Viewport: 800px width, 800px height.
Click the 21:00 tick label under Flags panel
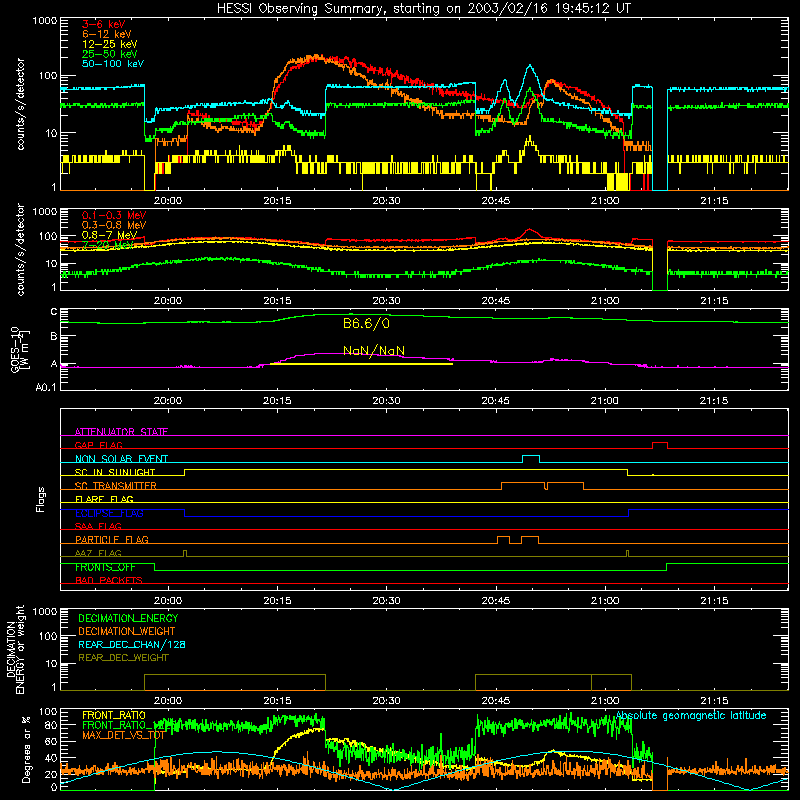click(605, 601)
